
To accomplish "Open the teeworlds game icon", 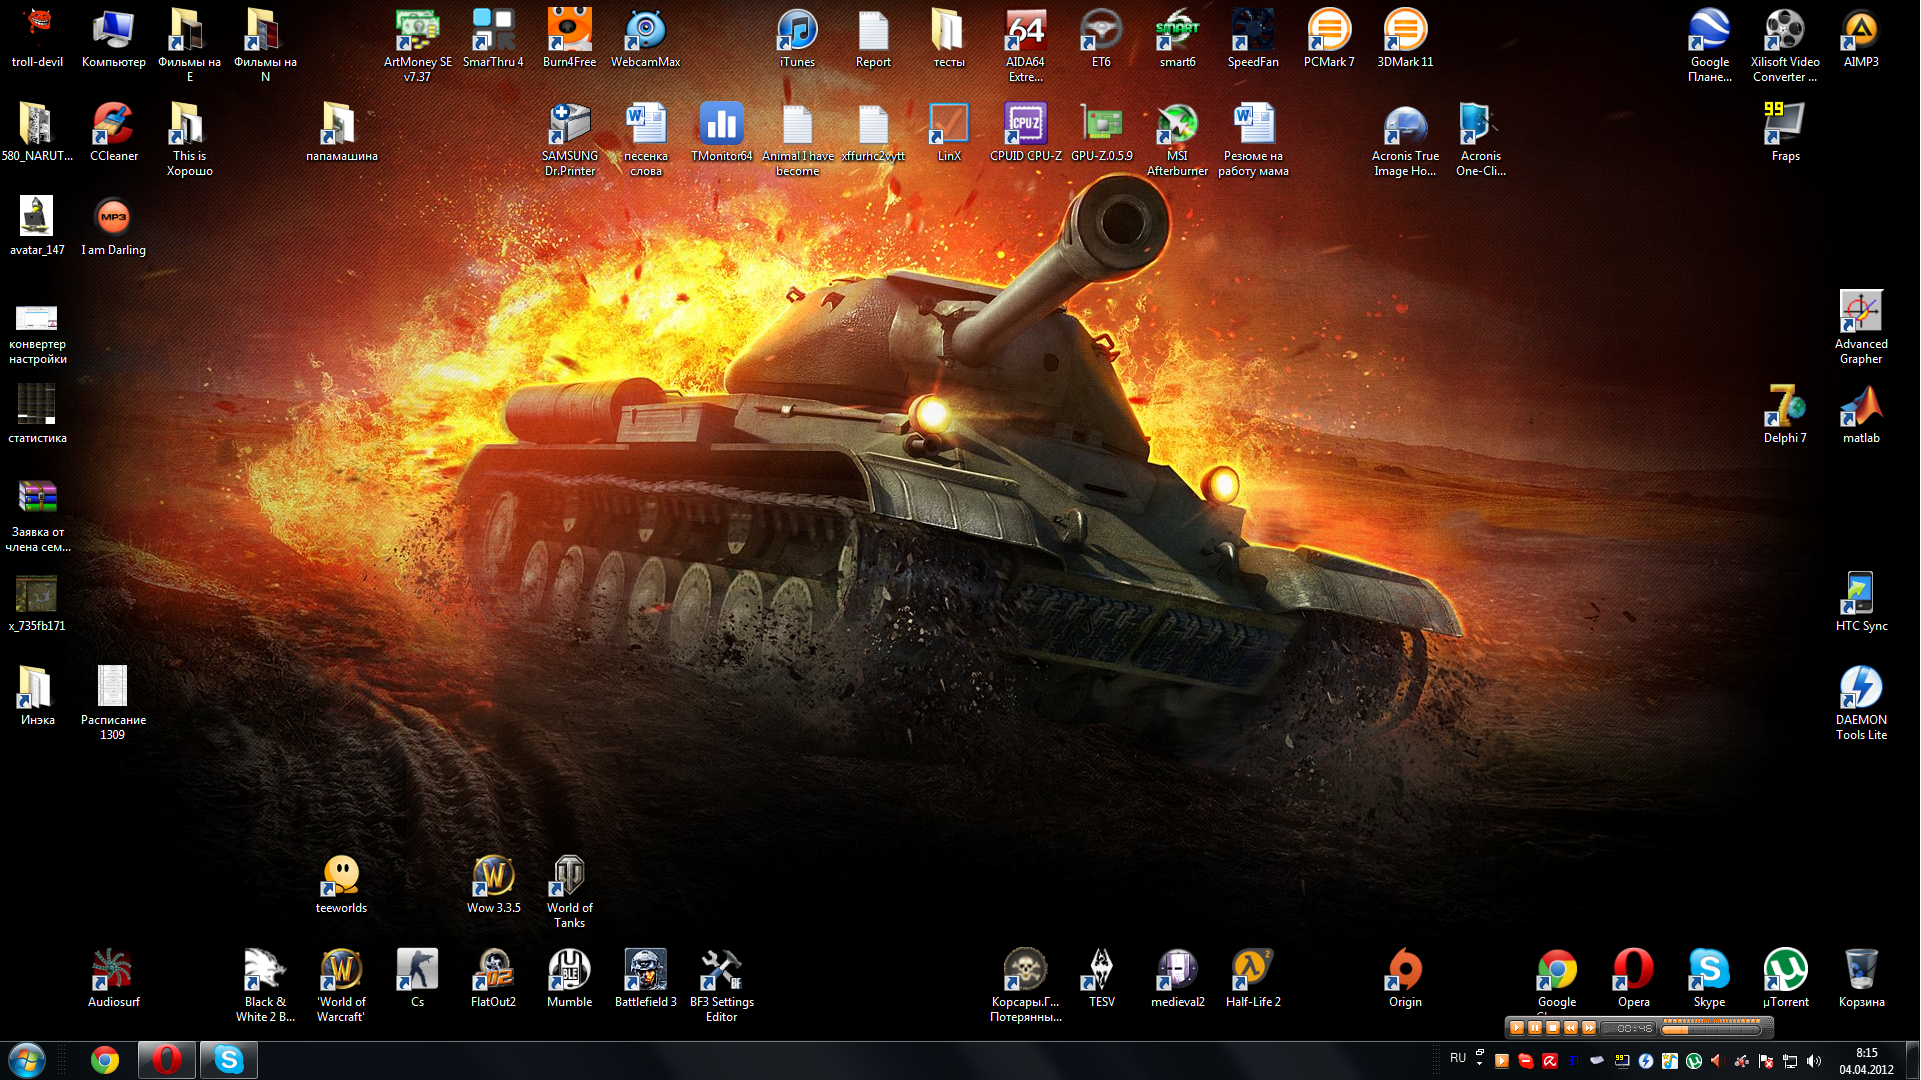I will (x=341, y=885).
